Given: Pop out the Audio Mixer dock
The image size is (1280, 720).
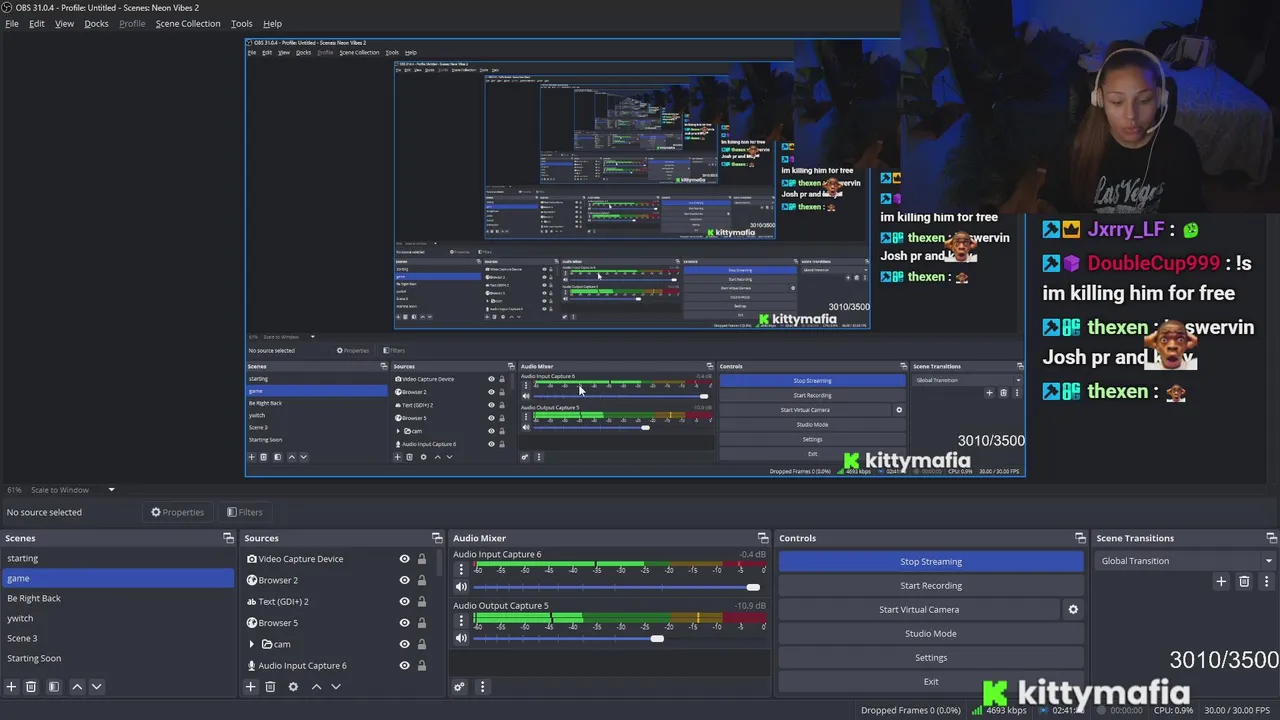Looking at the screenshot, I should (763, 538).
